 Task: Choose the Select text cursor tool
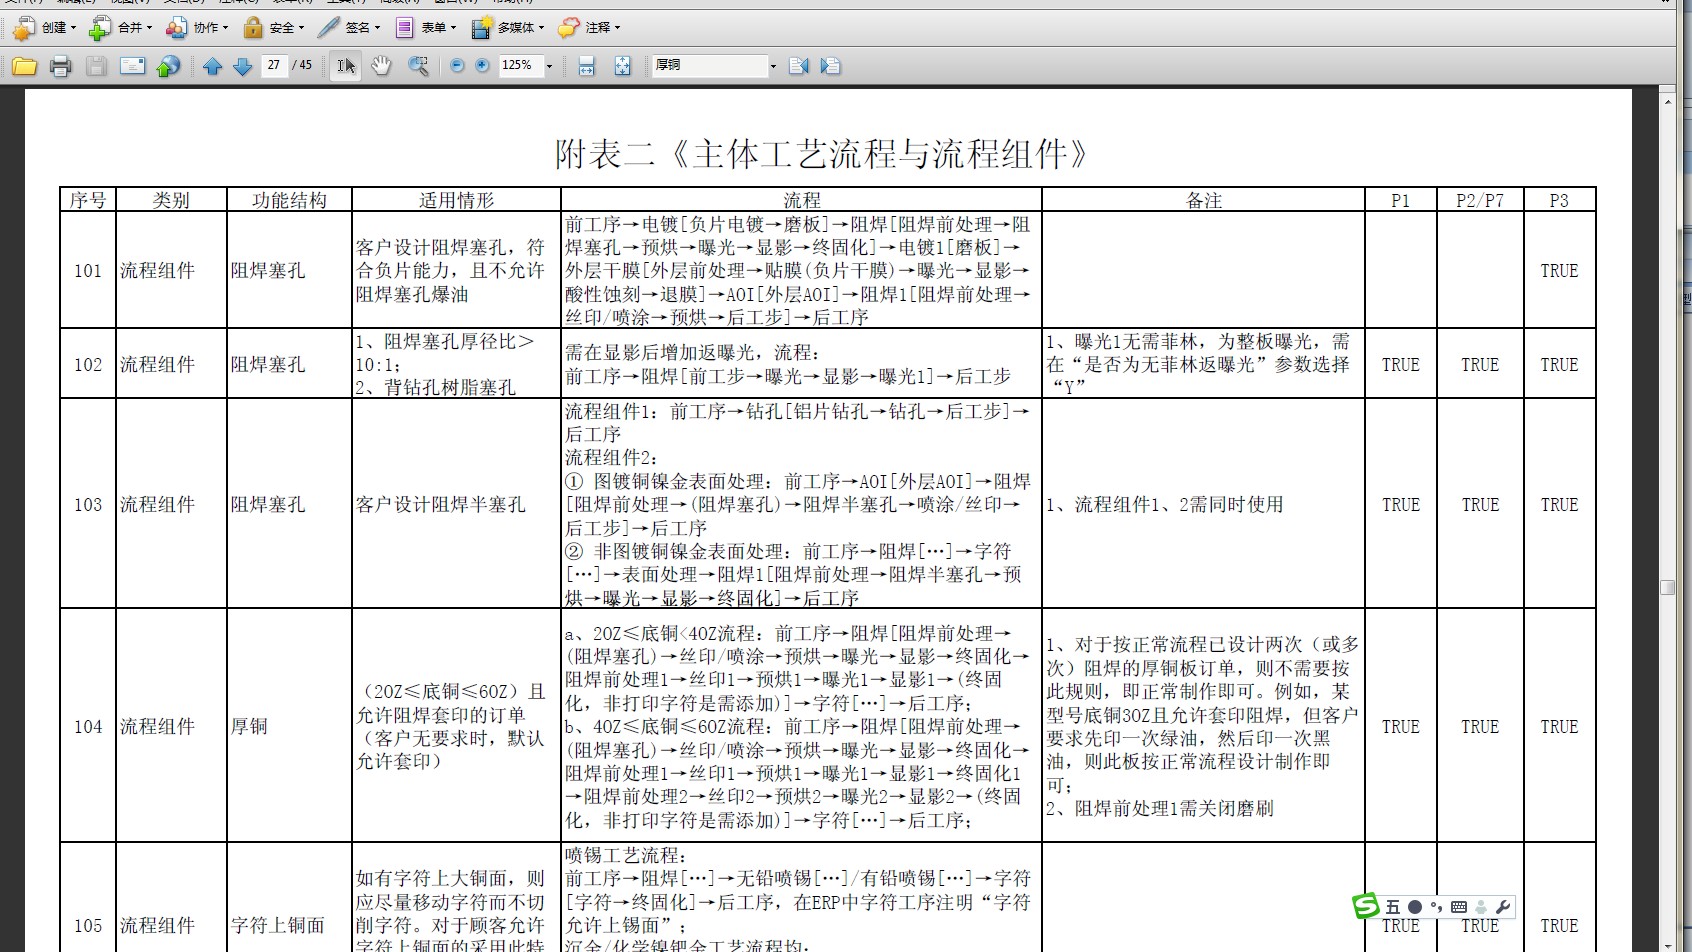(346, 66)
